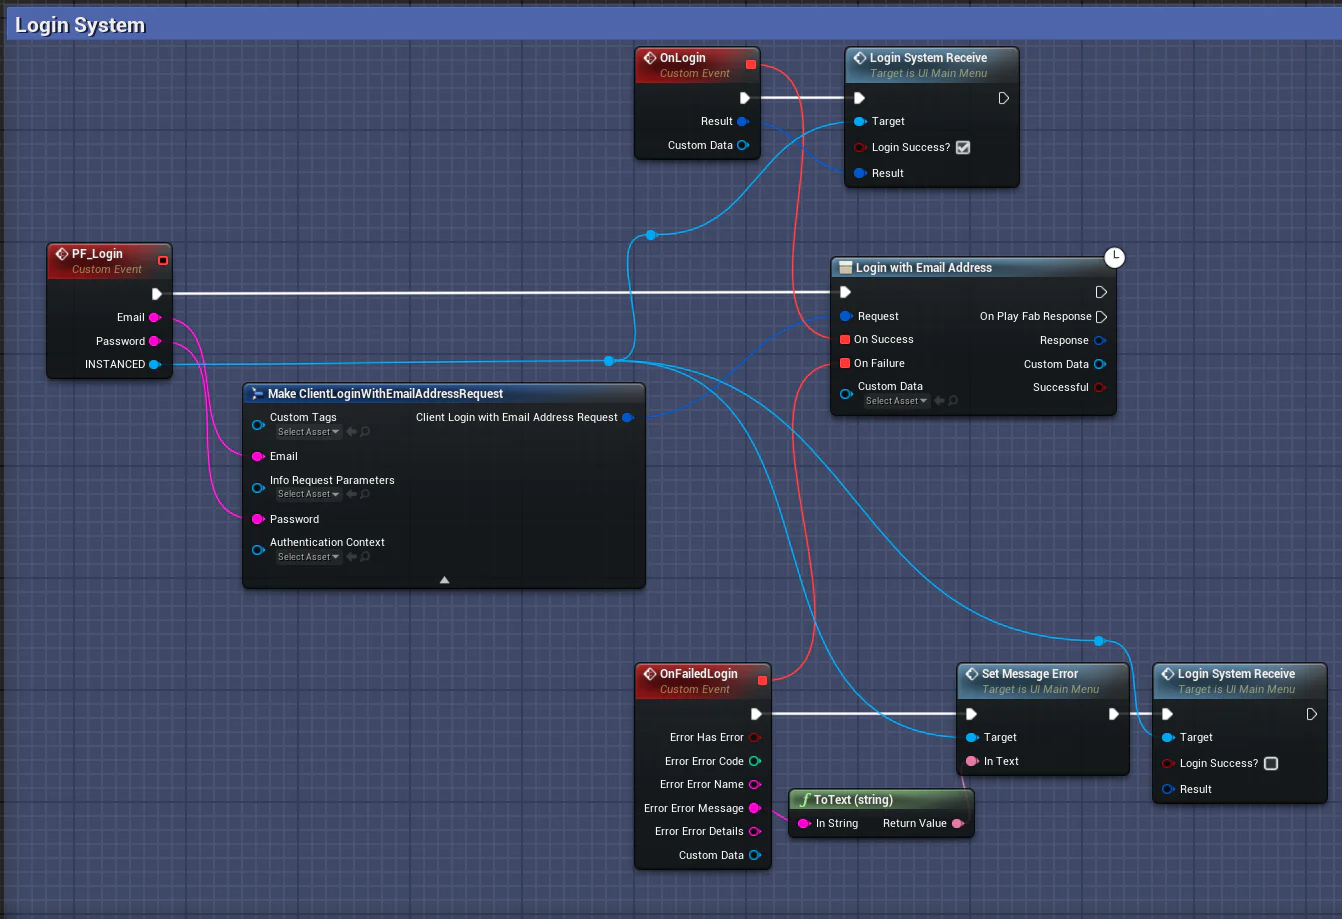Viewport: 1342px width, 919px height.
Task: Uncheck the checked Login Success? checkbox
Action: (963, 148)
